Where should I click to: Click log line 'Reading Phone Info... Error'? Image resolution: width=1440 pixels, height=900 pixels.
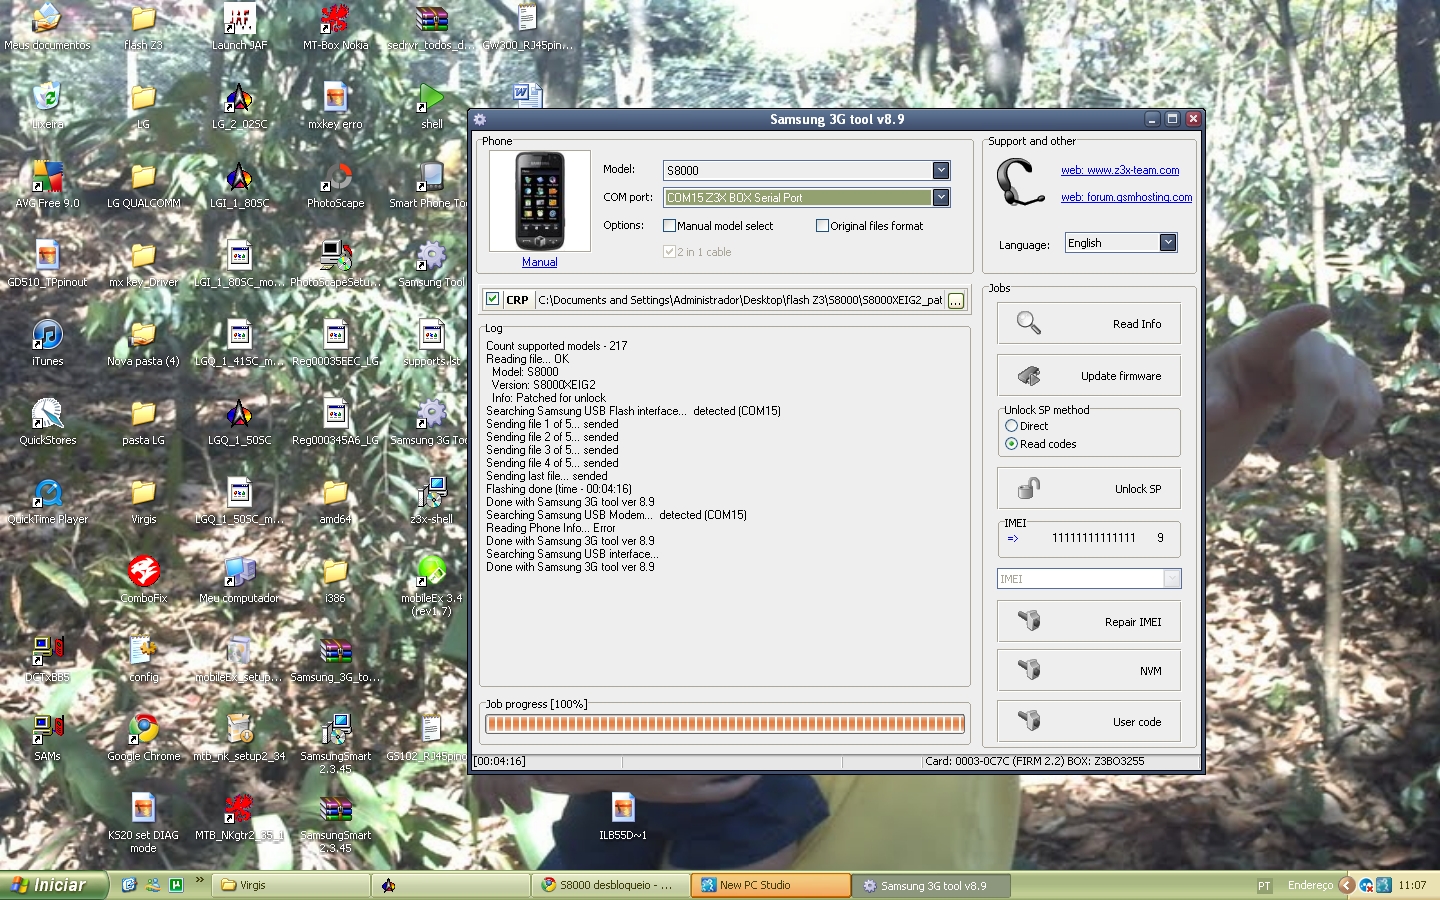pos(551,528)
